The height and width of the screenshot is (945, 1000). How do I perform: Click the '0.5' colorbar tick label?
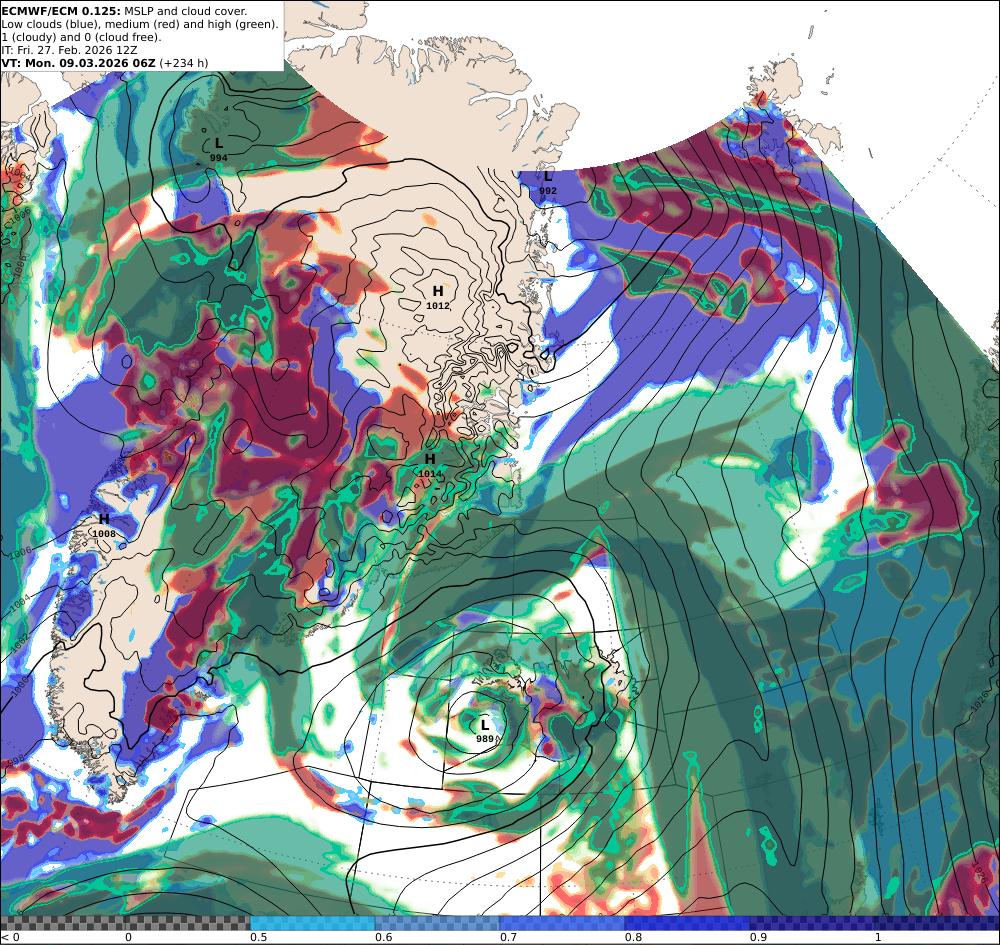click(x=258, y=937)
